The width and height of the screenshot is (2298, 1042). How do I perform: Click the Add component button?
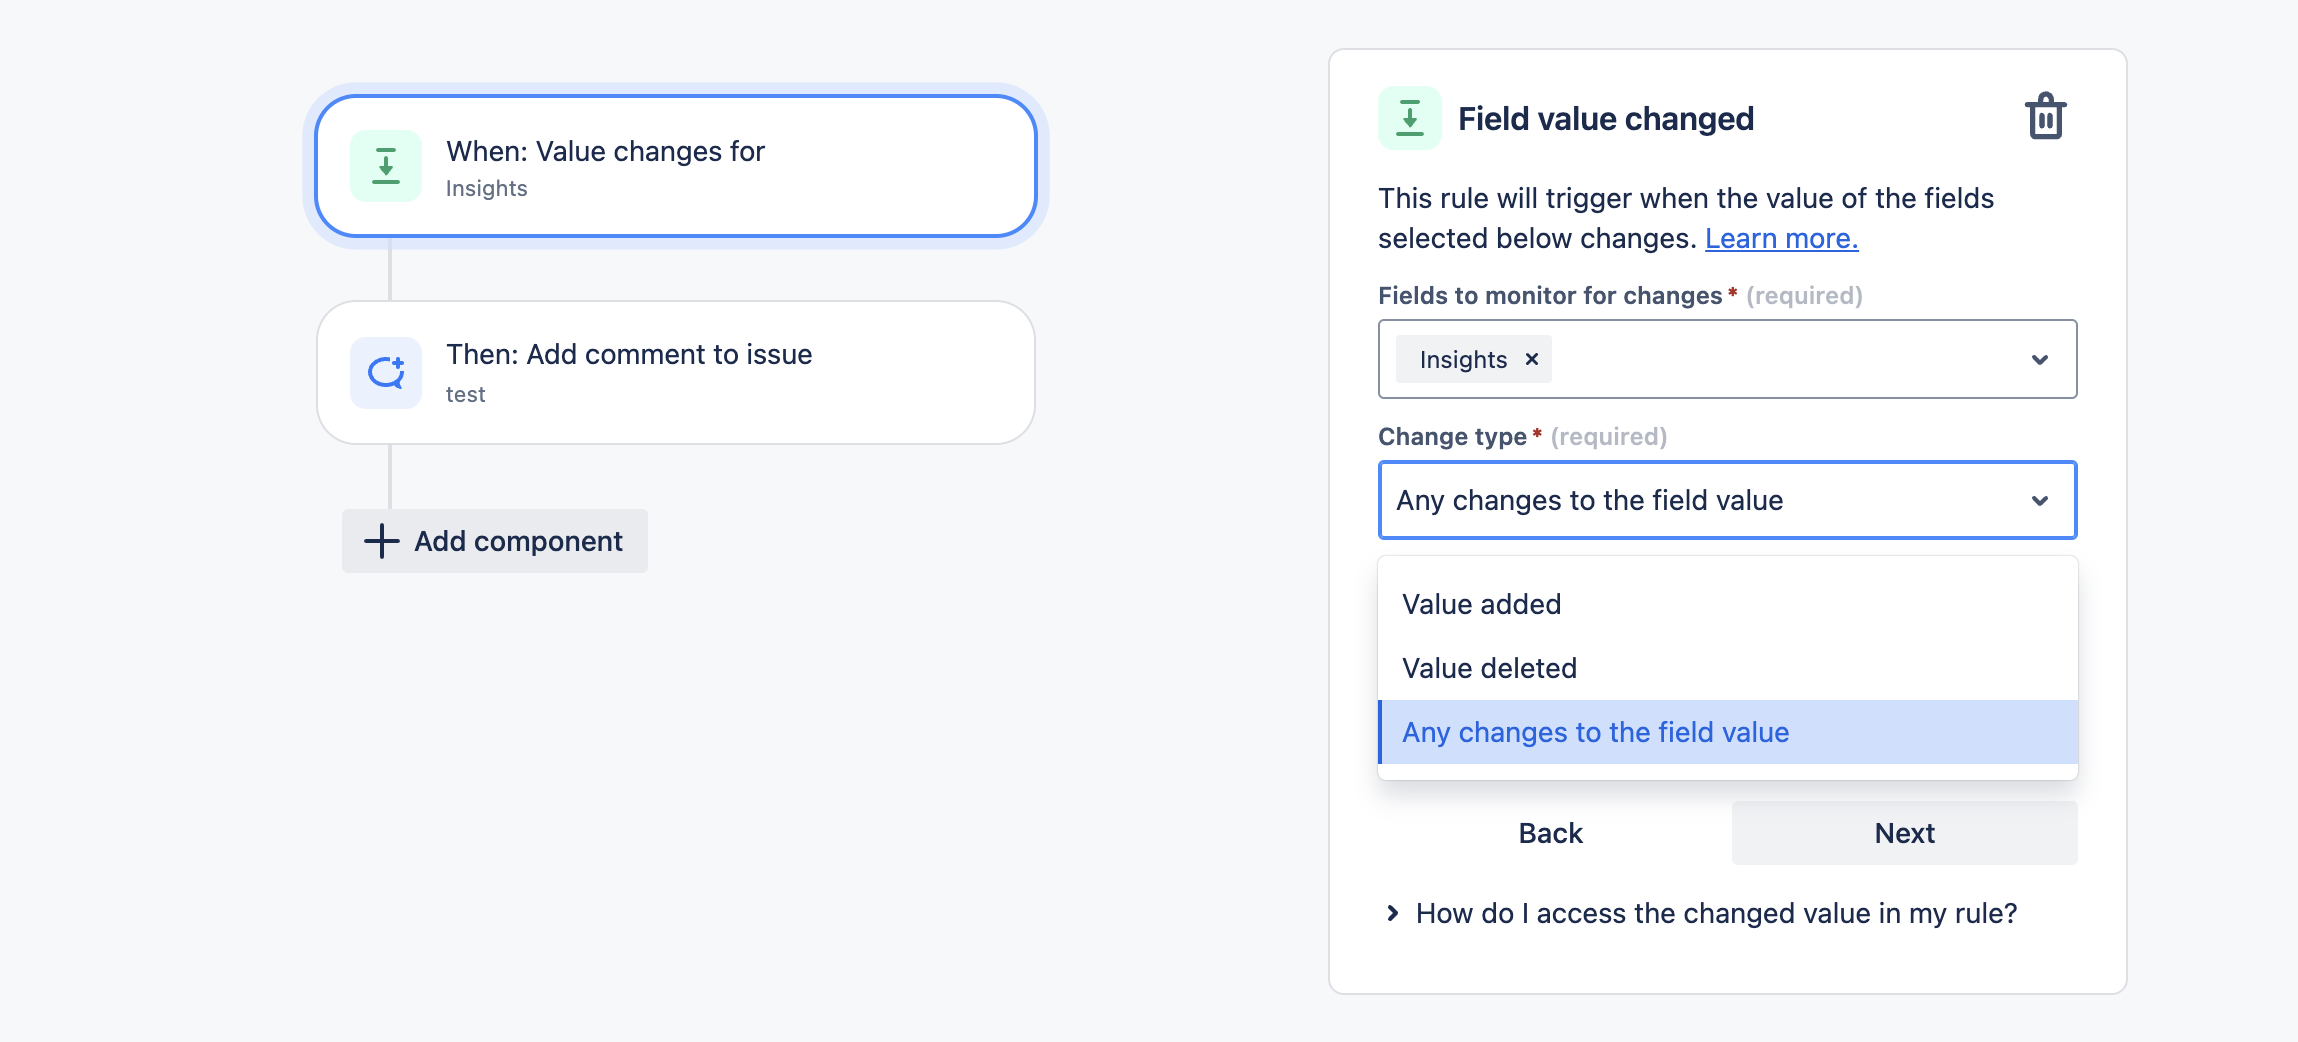pos(494,540)
